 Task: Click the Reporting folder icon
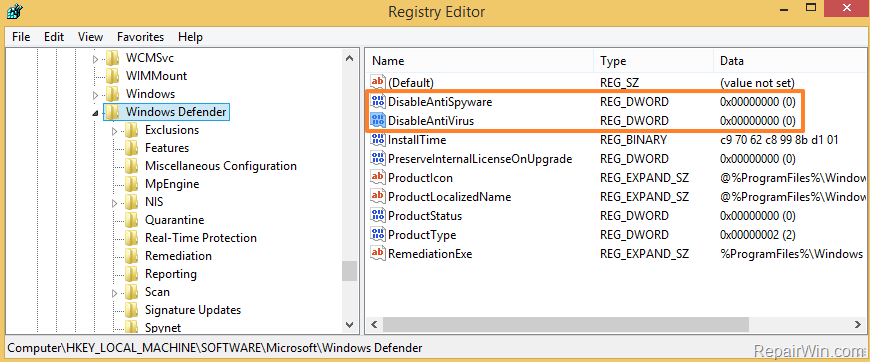coord(131,274)
